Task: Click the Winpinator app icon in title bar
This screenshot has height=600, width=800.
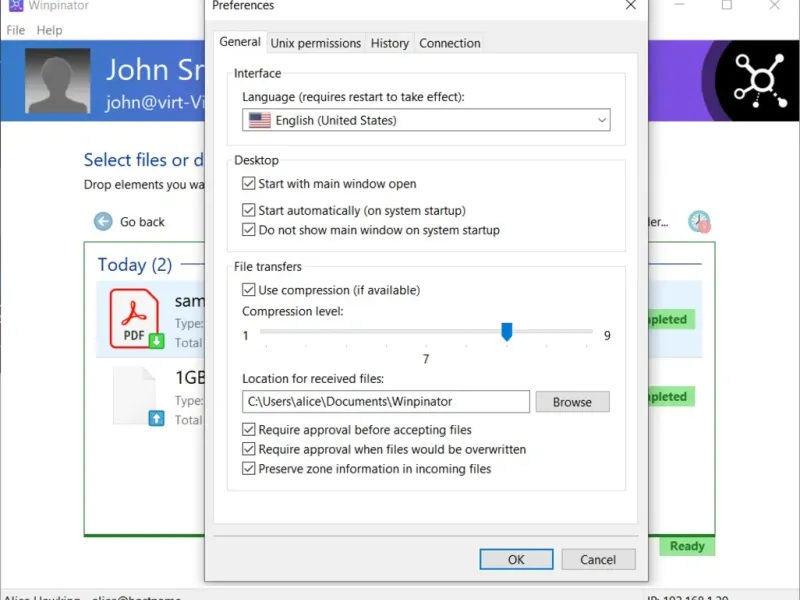Action: (16, 5)
